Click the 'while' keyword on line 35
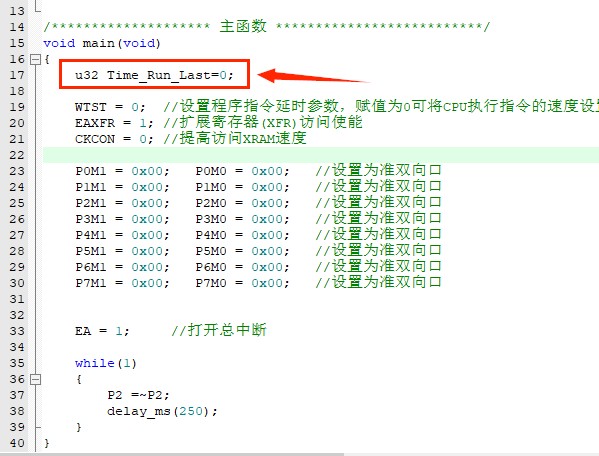This screenshot has height=456, width=599. (95, 363)
